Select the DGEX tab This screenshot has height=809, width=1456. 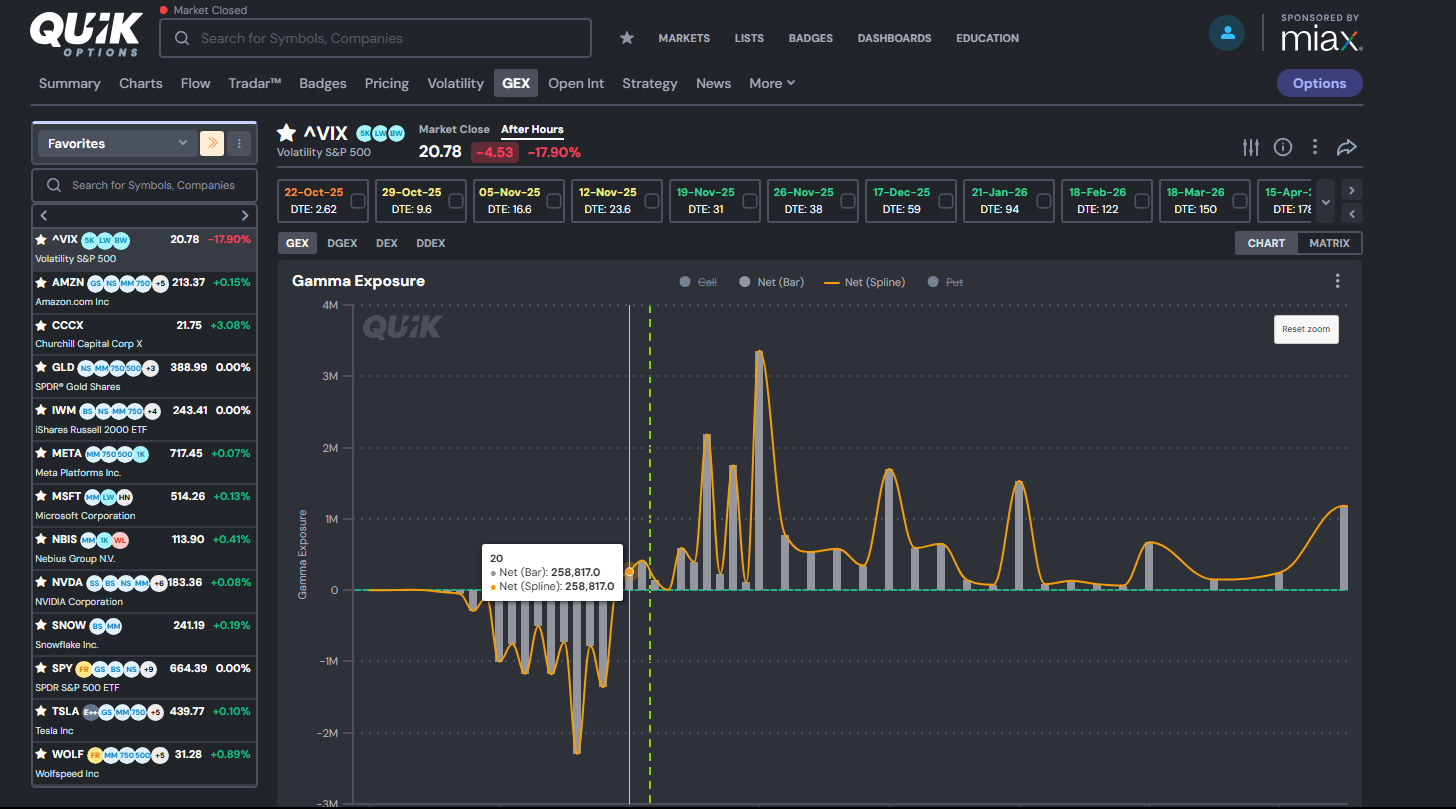[x=342, y=243]
